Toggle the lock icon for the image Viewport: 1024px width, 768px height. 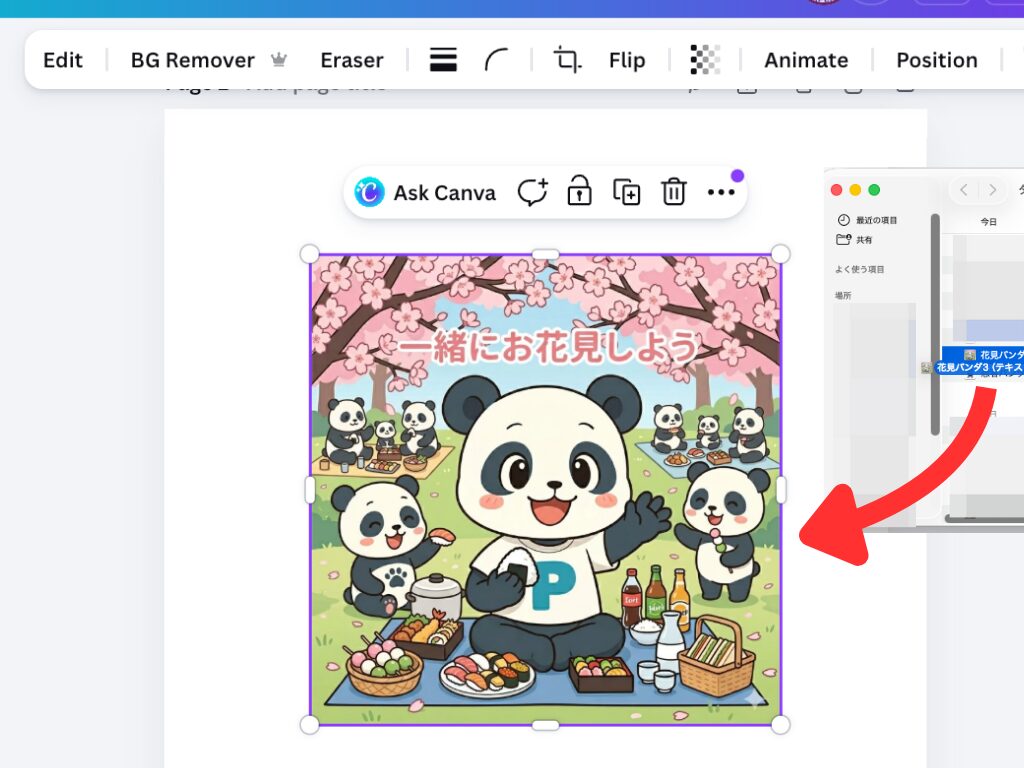pos(579,192)
